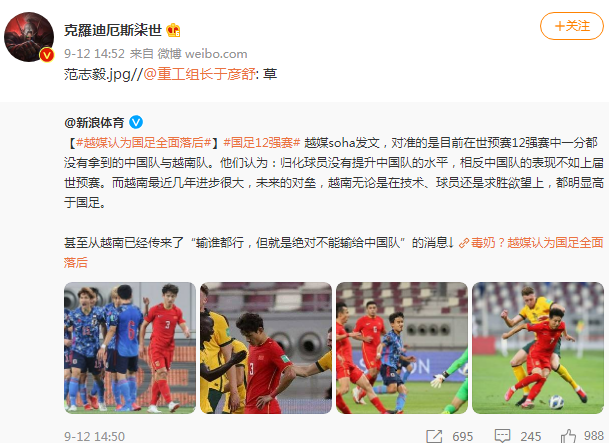609x443 pixels.
Task: Click original post timestamp 9-12 14:50
Action: [x=94, y=437]
